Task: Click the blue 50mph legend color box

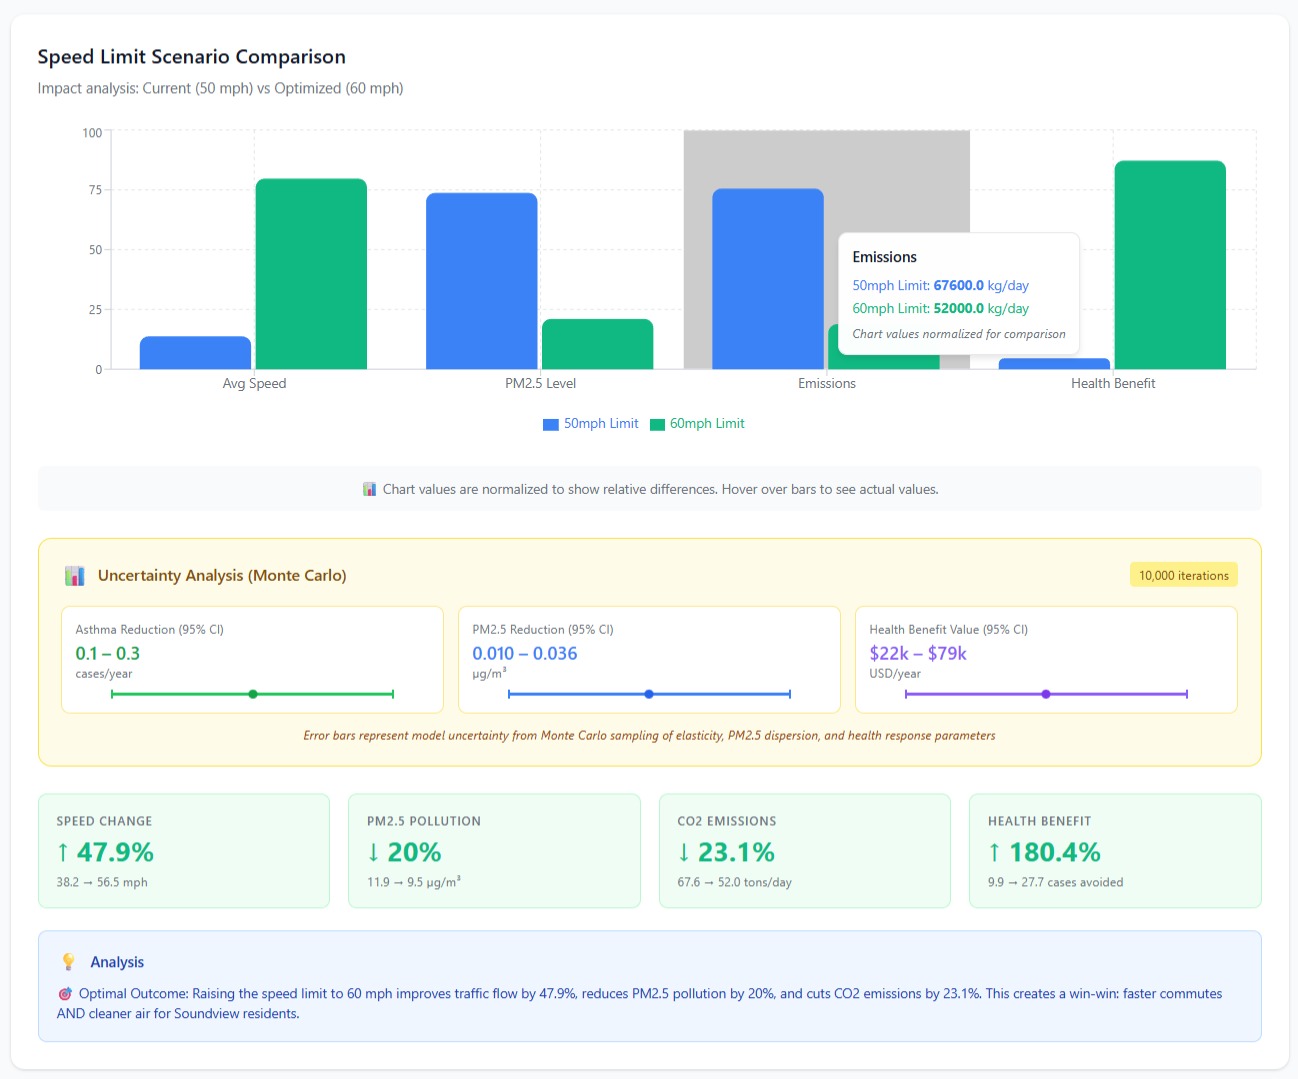Action: pyautogui.click(x=550, y=425)
